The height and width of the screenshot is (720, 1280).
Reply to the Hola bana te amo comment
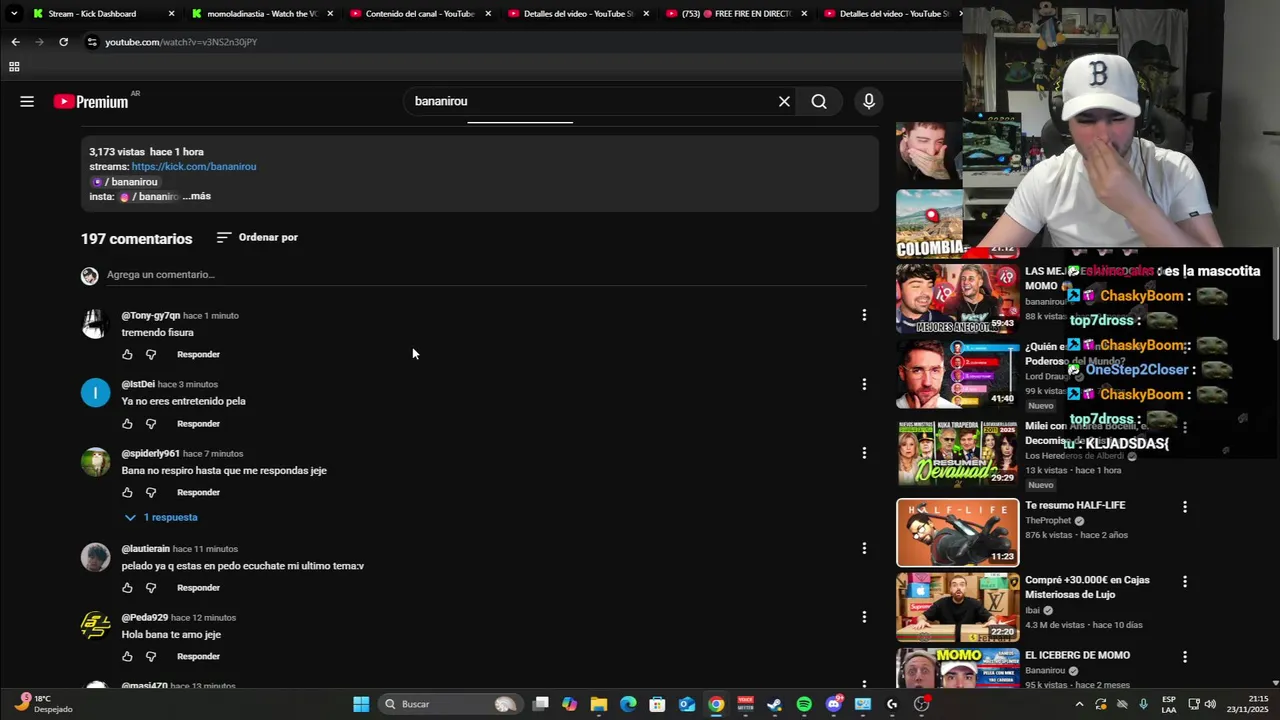pyautogui.click(x=198, y=656)
